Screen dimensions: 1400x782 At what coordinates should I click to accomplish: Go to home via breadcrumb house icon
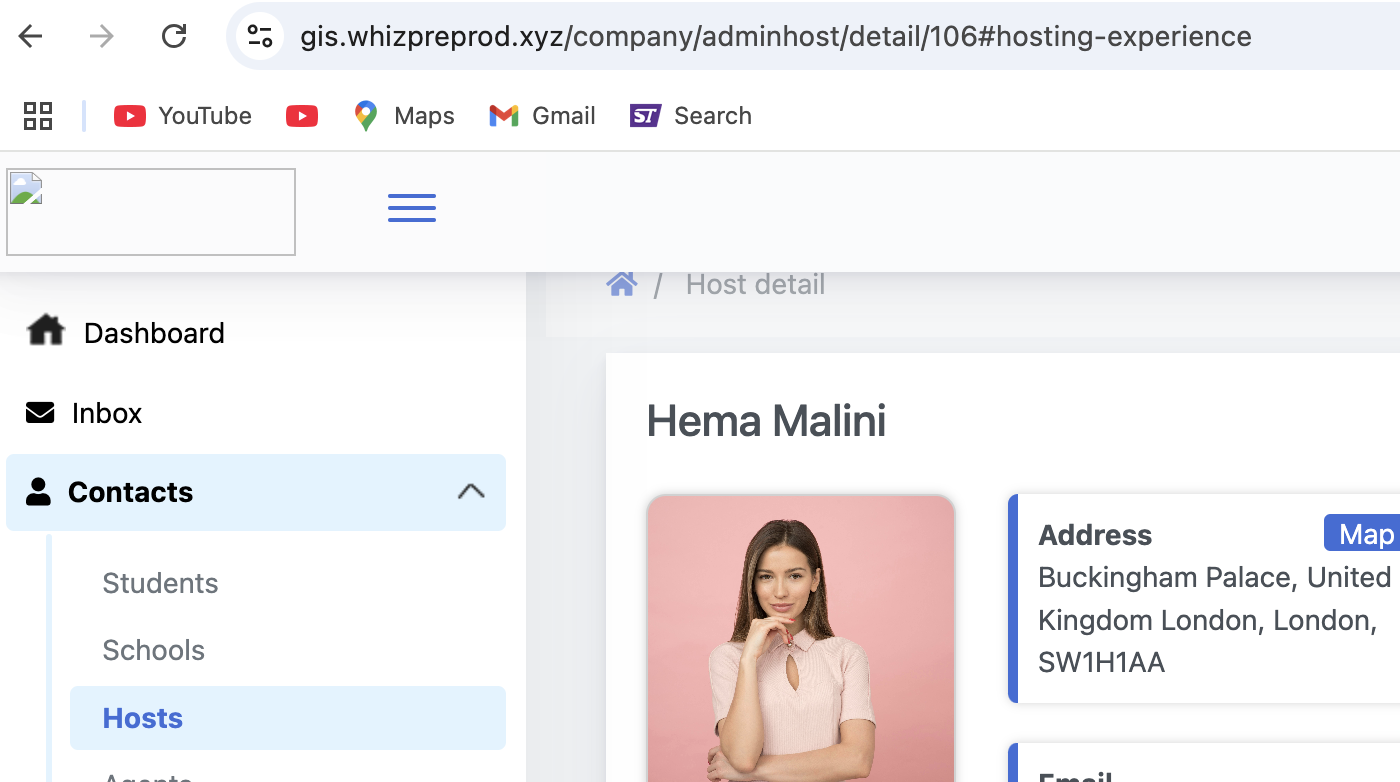(x=622, y=285)
